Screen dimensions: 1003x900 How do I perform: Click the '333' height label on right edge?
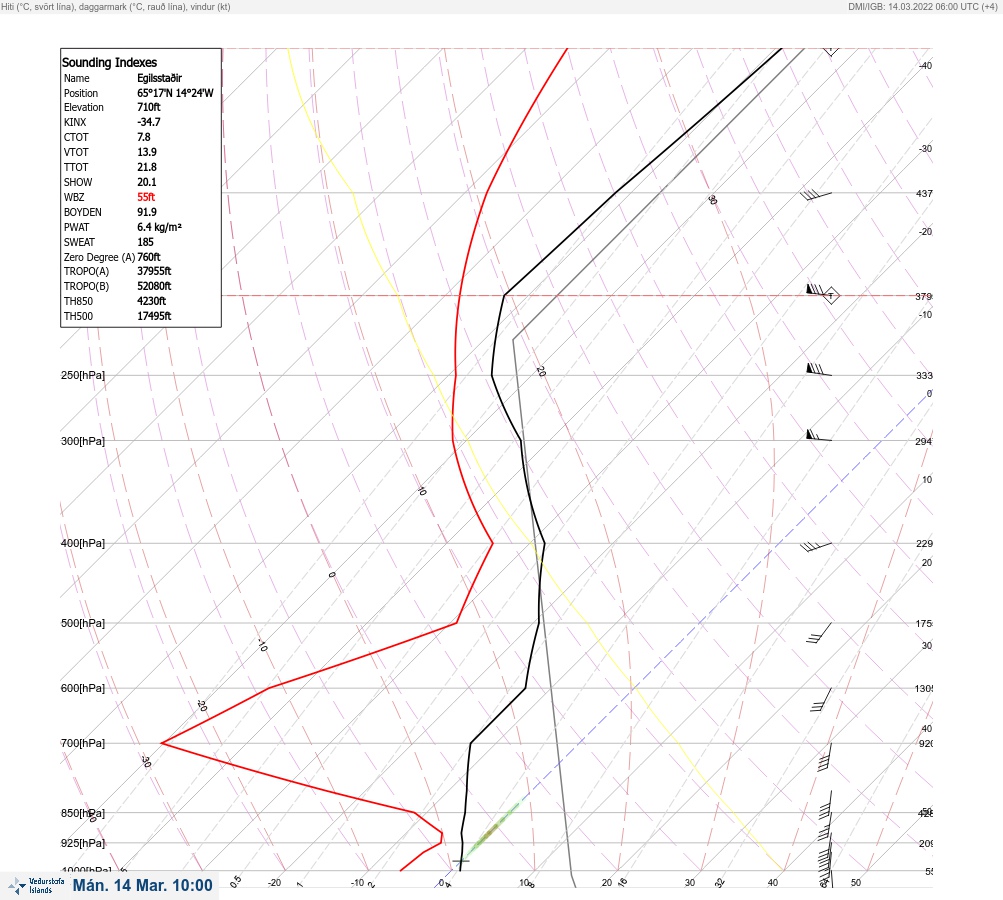coord(924,375)
